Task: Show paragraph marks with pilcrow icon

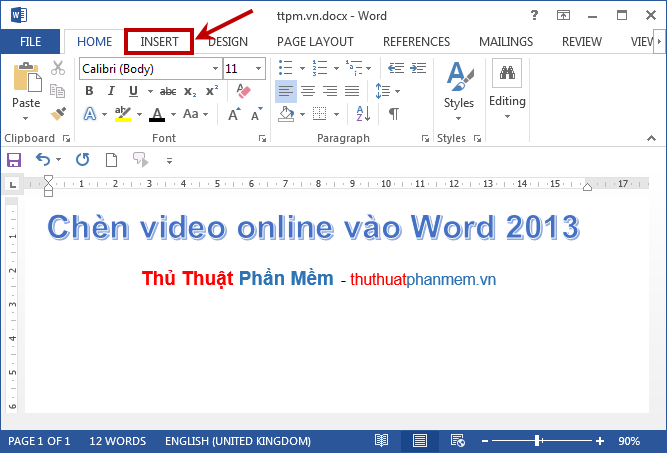Action: (x=393, y=114)
